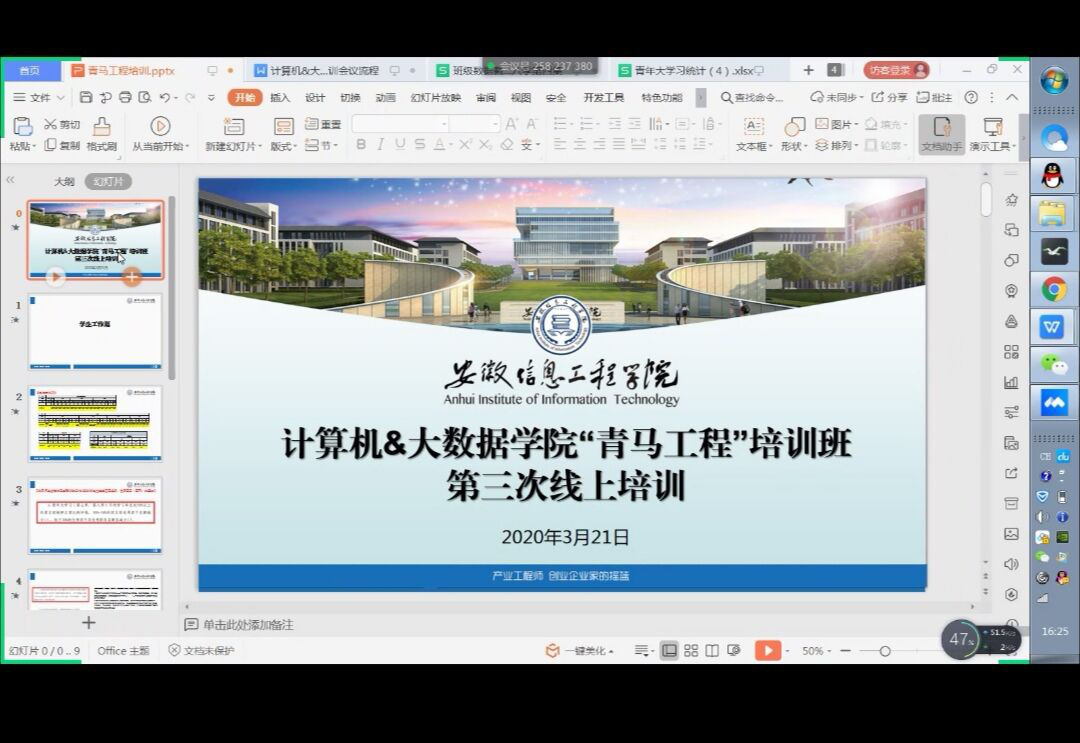Viewport: 1080px width, 743px height.
Task: Click the Cut (剪切) scissors icon
Action: coord(51,125)
